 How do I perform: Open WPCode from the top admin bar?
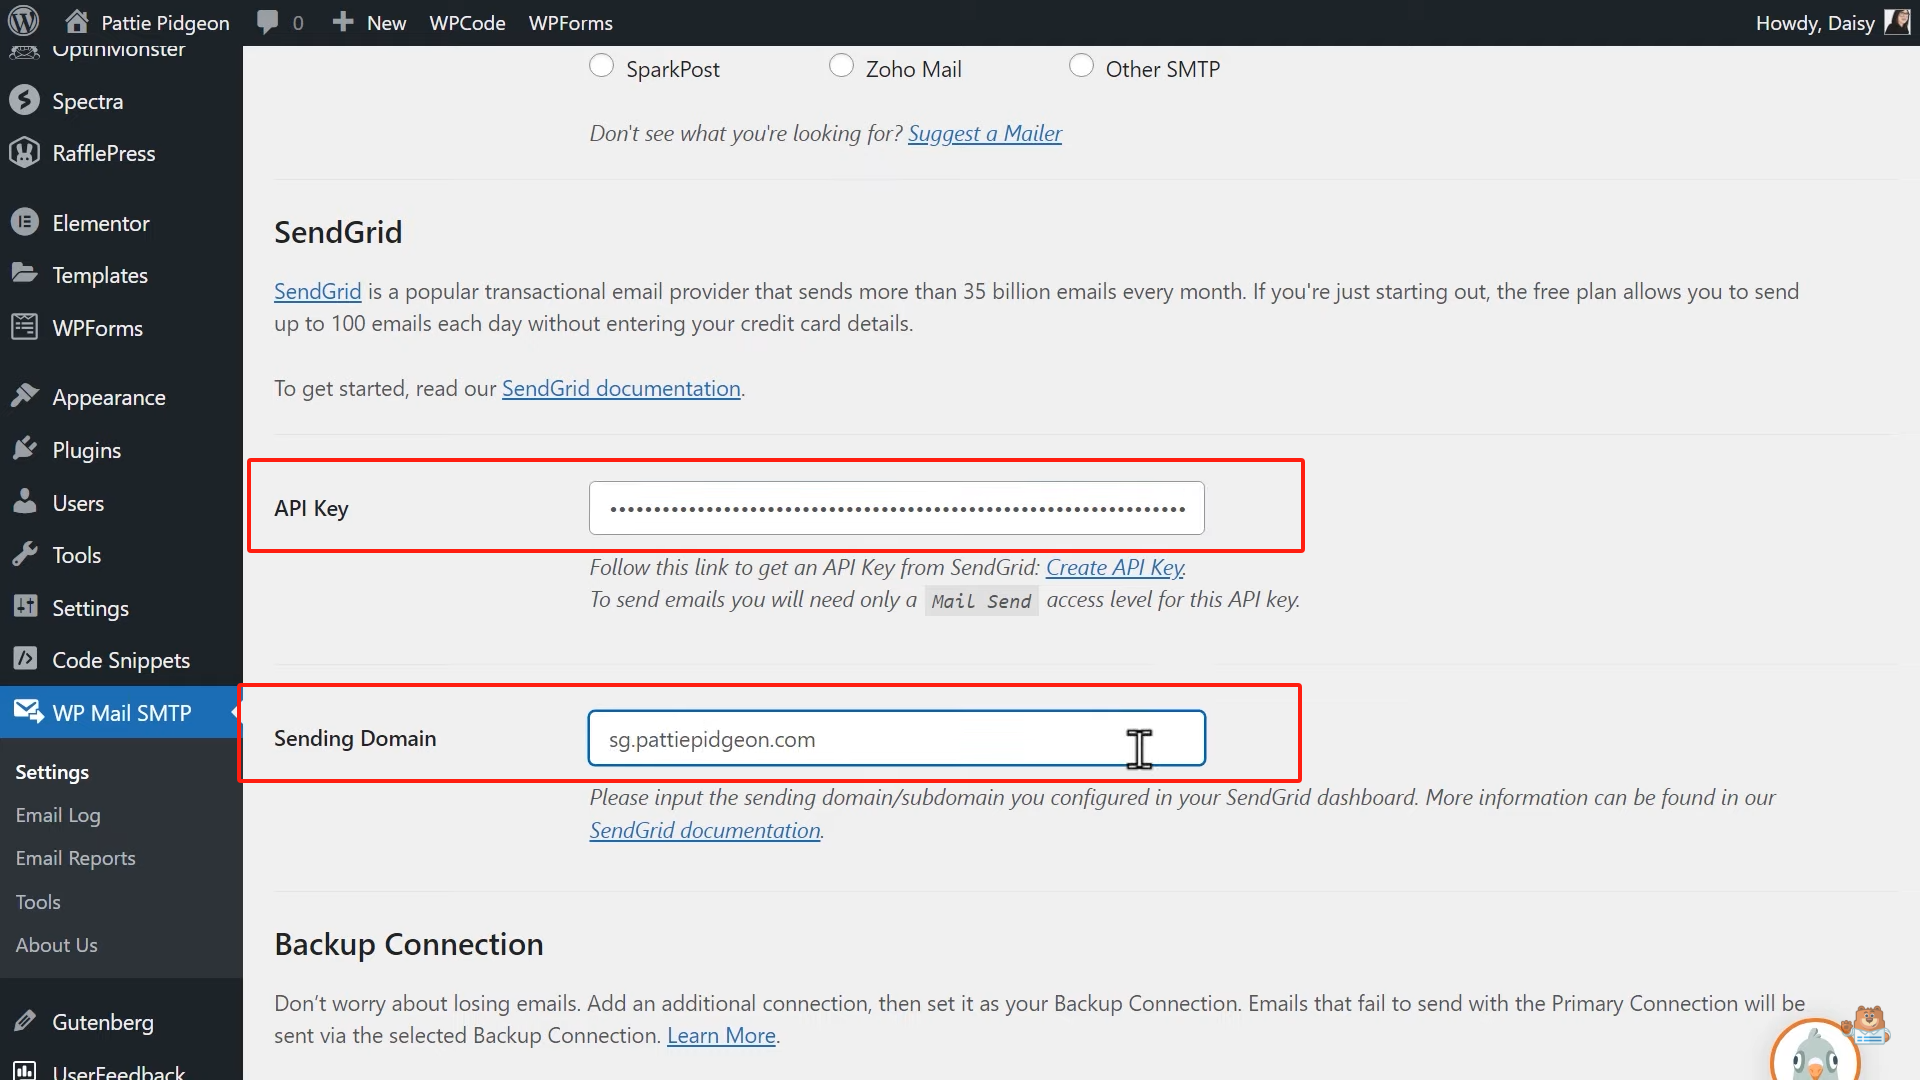(x=467, y=22)
